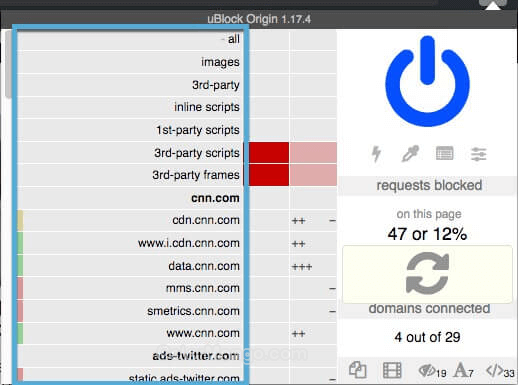Click light red 3rd-party frames local rule cell
518x385 pixels.
pyautogui.click(x=313, y=175)
